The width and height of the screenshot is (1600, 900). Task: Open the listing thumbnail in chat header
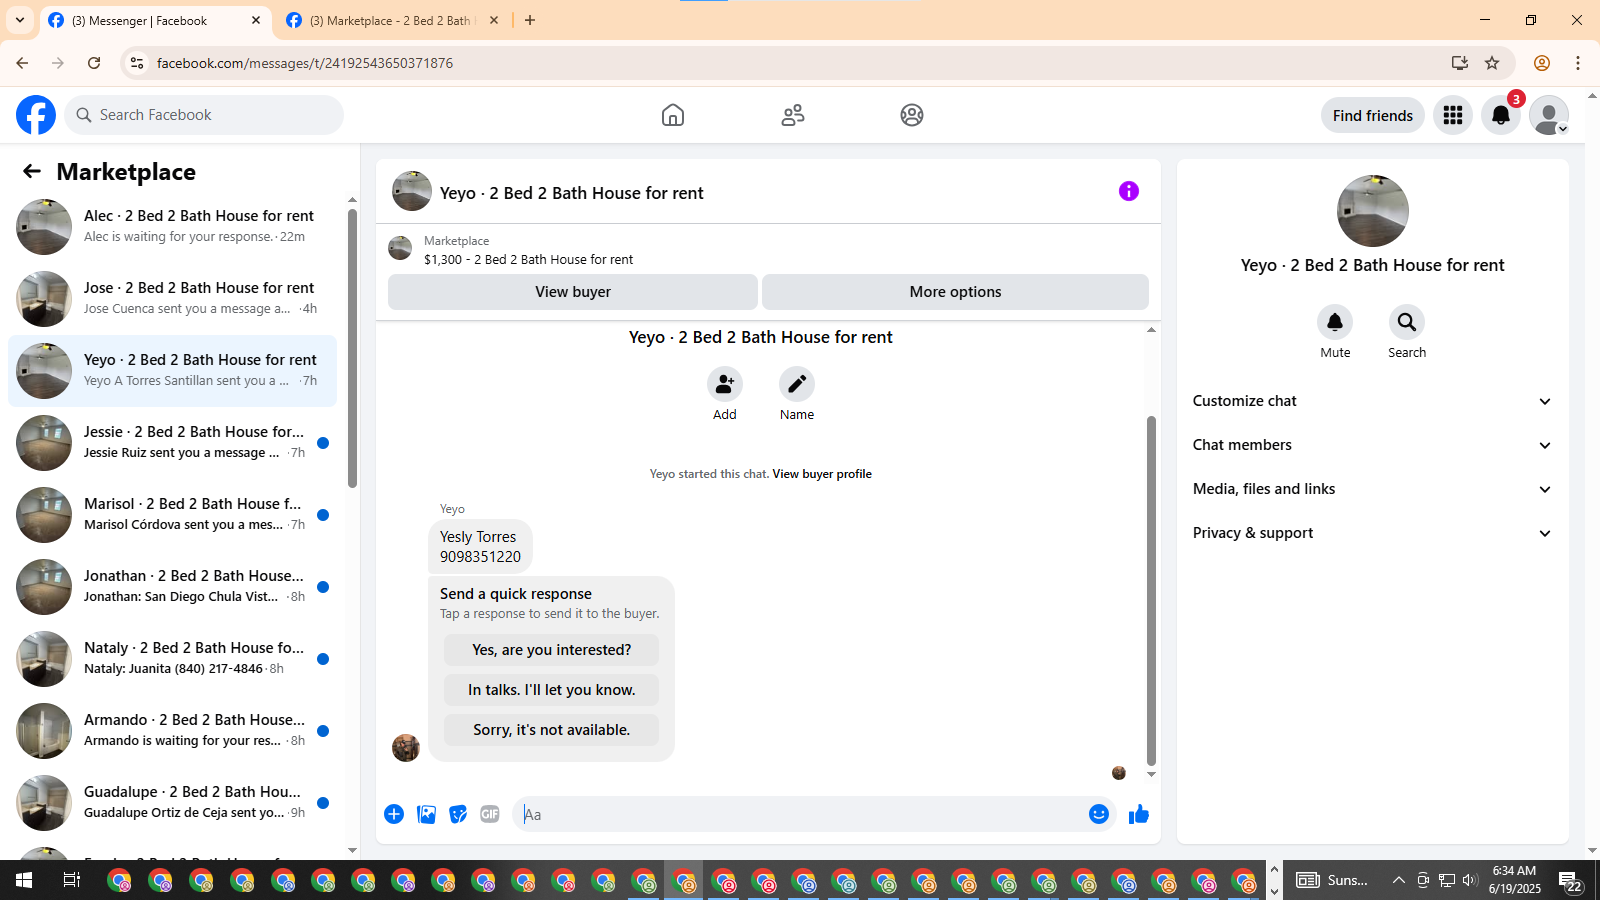[x=400, y=248]
